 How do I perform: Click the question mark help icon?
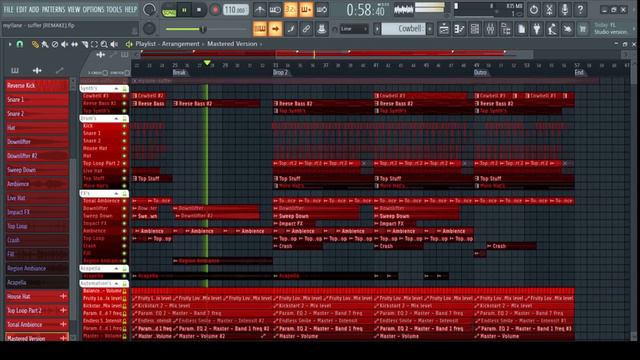click(580, 9)
